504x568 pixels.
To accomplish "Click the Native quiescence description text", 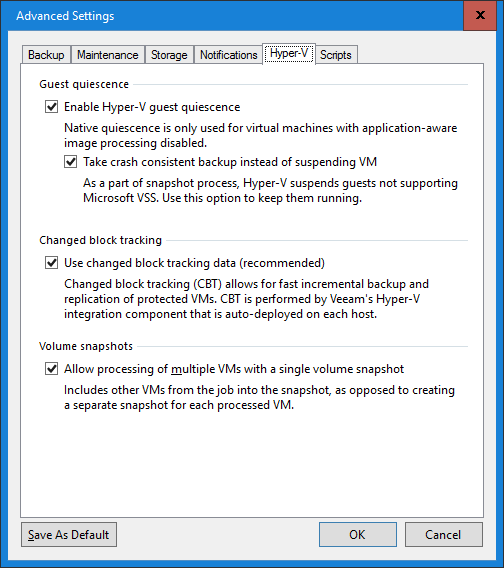I will [261, 135].
